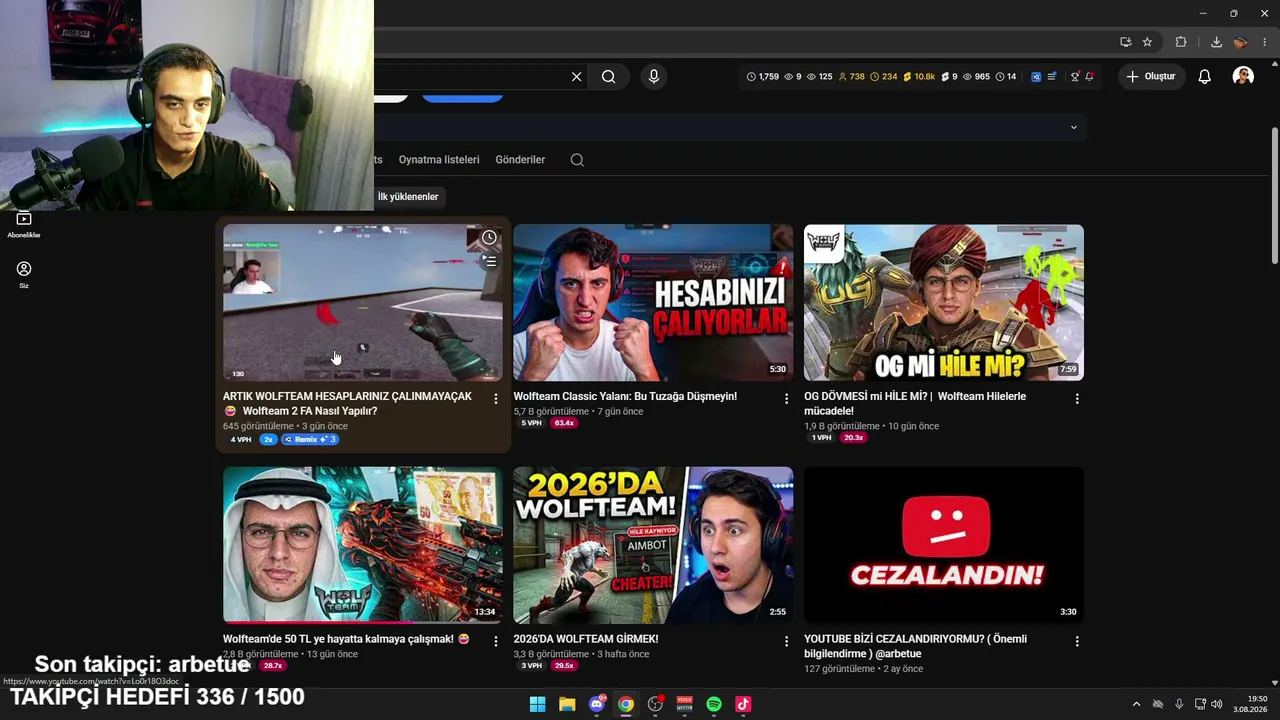1280x720 pixels.
Task: Open options menu for 2026'DA WOLFTEAM GİRMEK video
Action: (786, 642)
